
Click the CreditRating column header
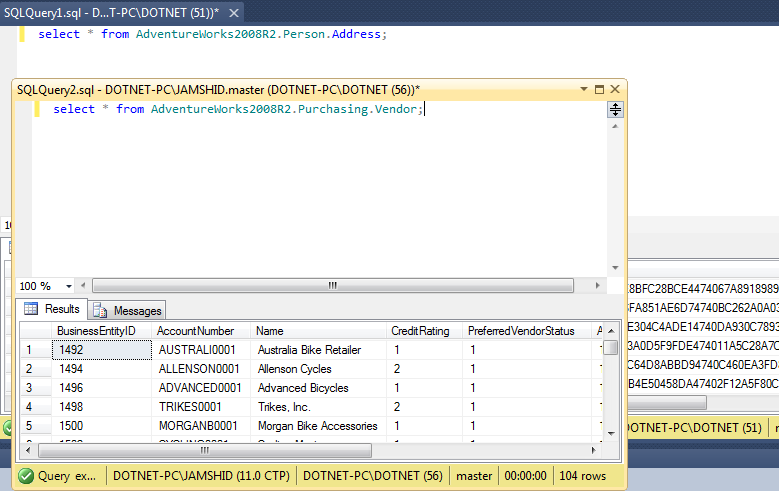tap(421, 331)
